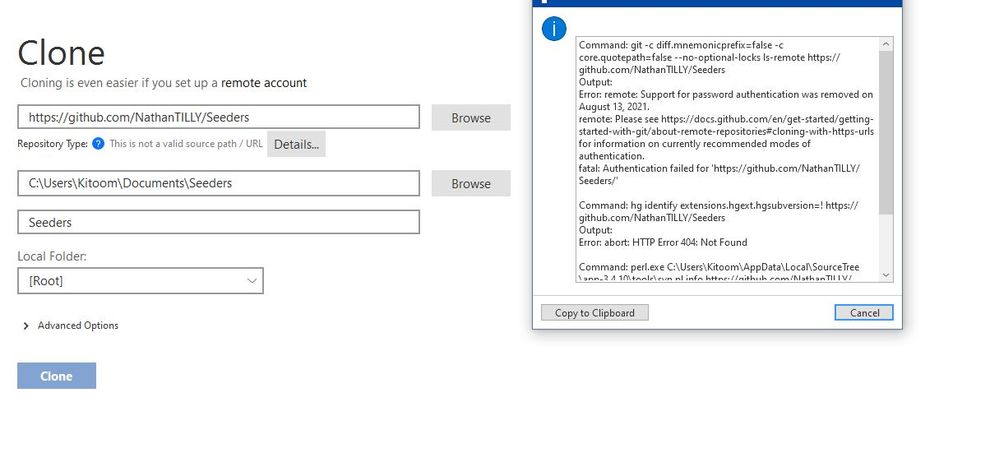Screen dimensions: 999x466
Task: Click the 'Local Folder:' label
Action: point(52,256)
